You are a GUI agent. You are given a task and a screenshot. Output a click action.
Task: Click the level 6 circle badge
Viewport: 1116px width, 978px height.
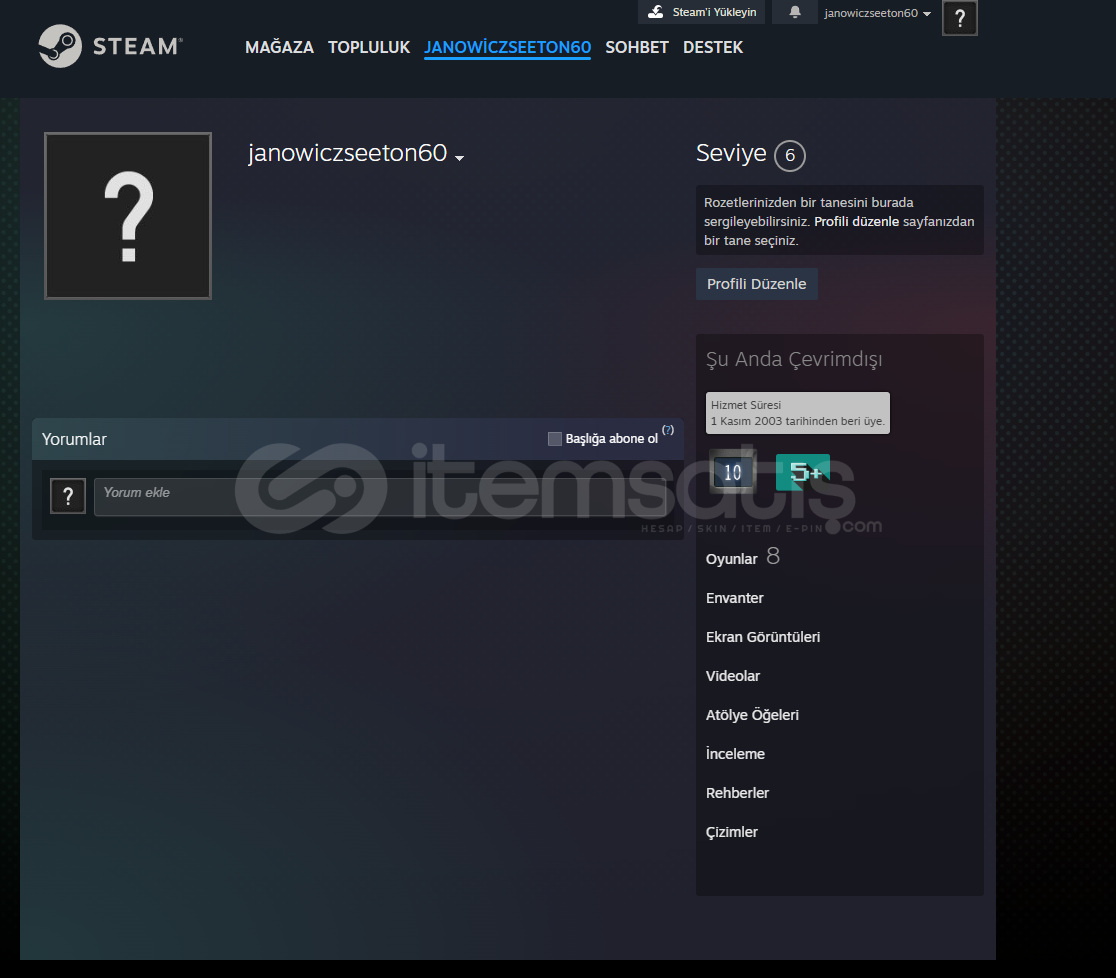789,156
